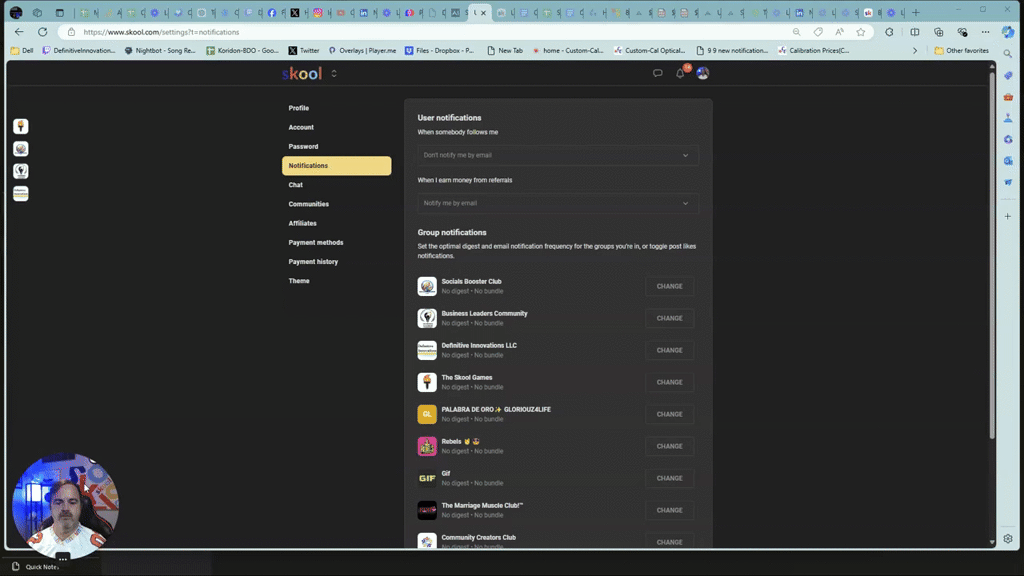Open the 'Notify me by email' referrals dropdown
Image resolution: width=1024 pixels, height=576 pixels.
[557, 203]
